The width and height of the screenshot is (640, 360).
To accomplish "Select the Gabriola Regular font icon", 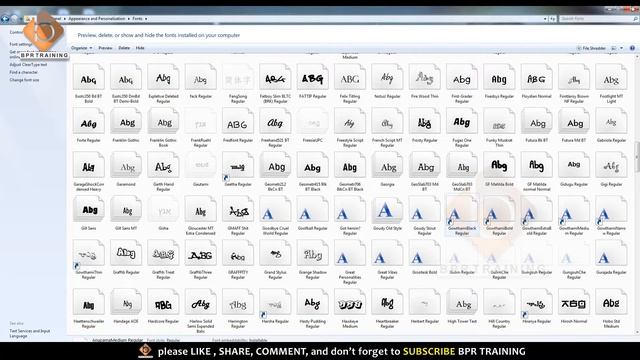I will [x=611, y=122].
